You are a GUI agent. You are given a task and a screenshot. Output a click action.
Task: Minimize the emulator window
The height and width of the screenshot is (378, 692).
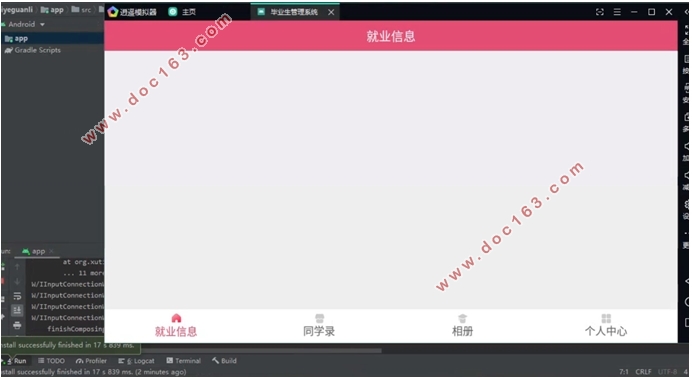(x=634, y=12)
